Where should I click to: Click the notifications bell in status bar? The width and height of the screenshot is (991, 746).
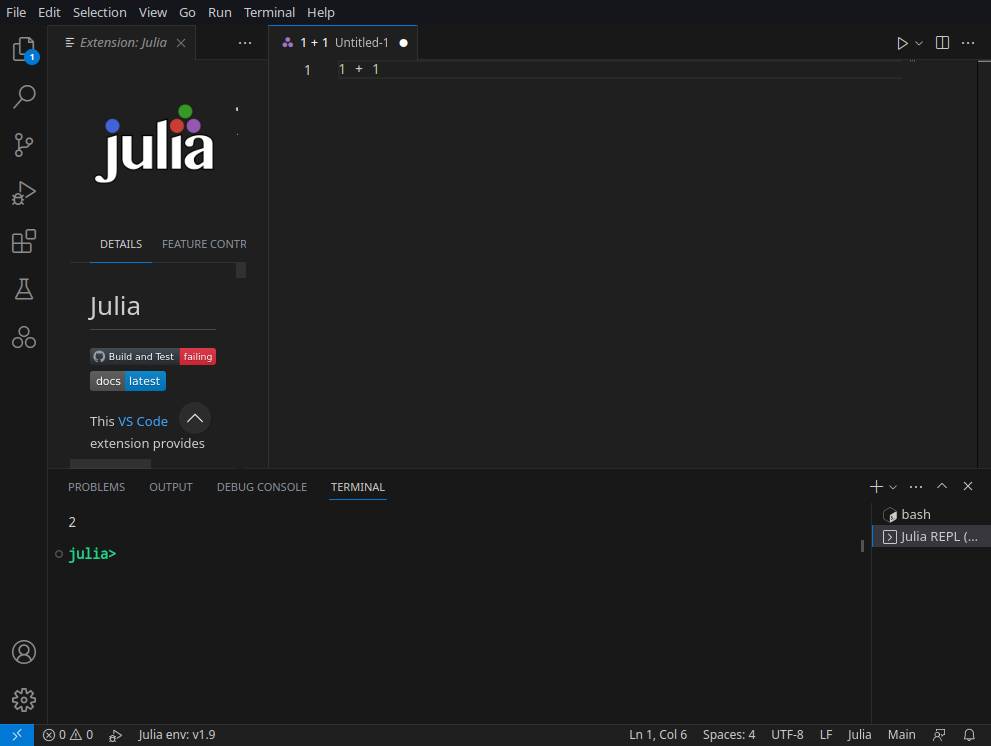click(x=969, y=735)
